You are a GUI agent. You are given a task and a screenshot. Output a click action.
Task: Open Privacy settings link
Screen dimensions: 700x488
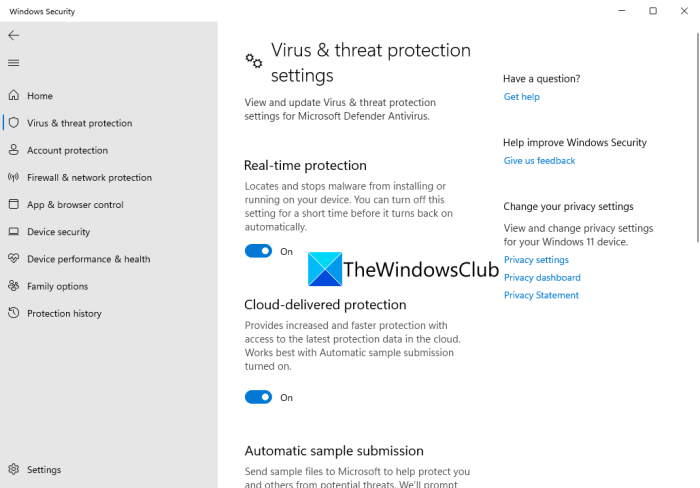coord(536,260)
